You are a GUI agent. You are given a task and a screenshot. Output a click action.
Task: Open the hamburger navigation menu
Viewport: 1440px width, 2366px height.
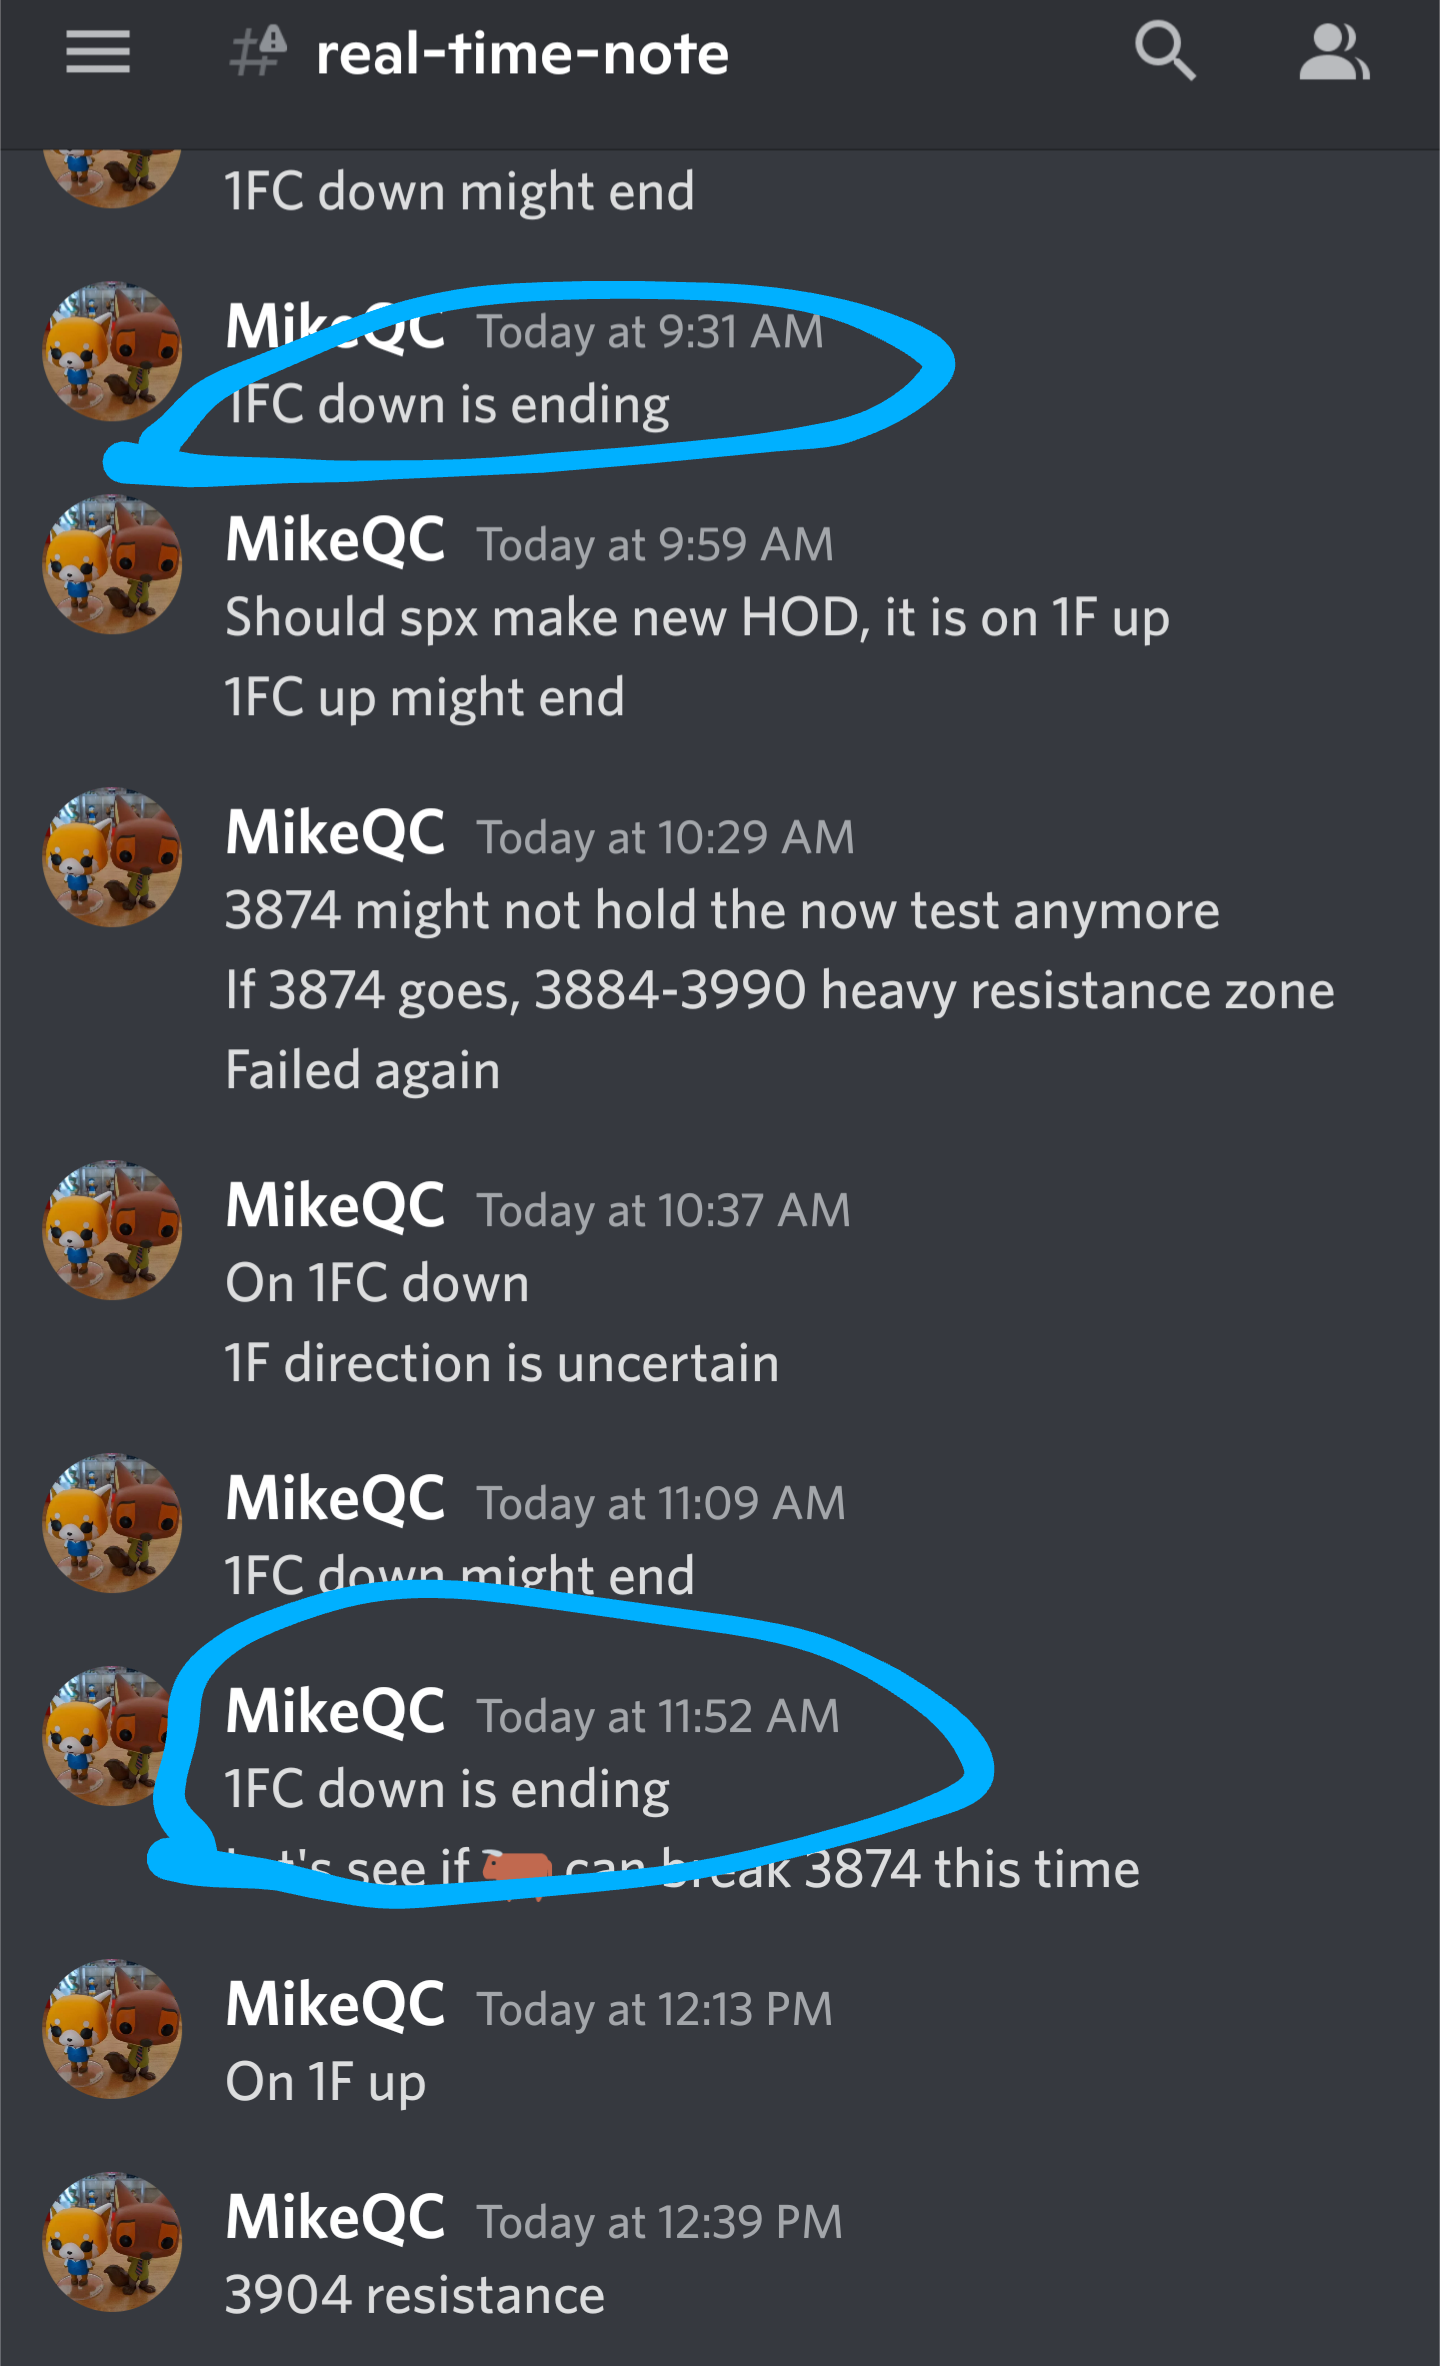tap(98, 52)
